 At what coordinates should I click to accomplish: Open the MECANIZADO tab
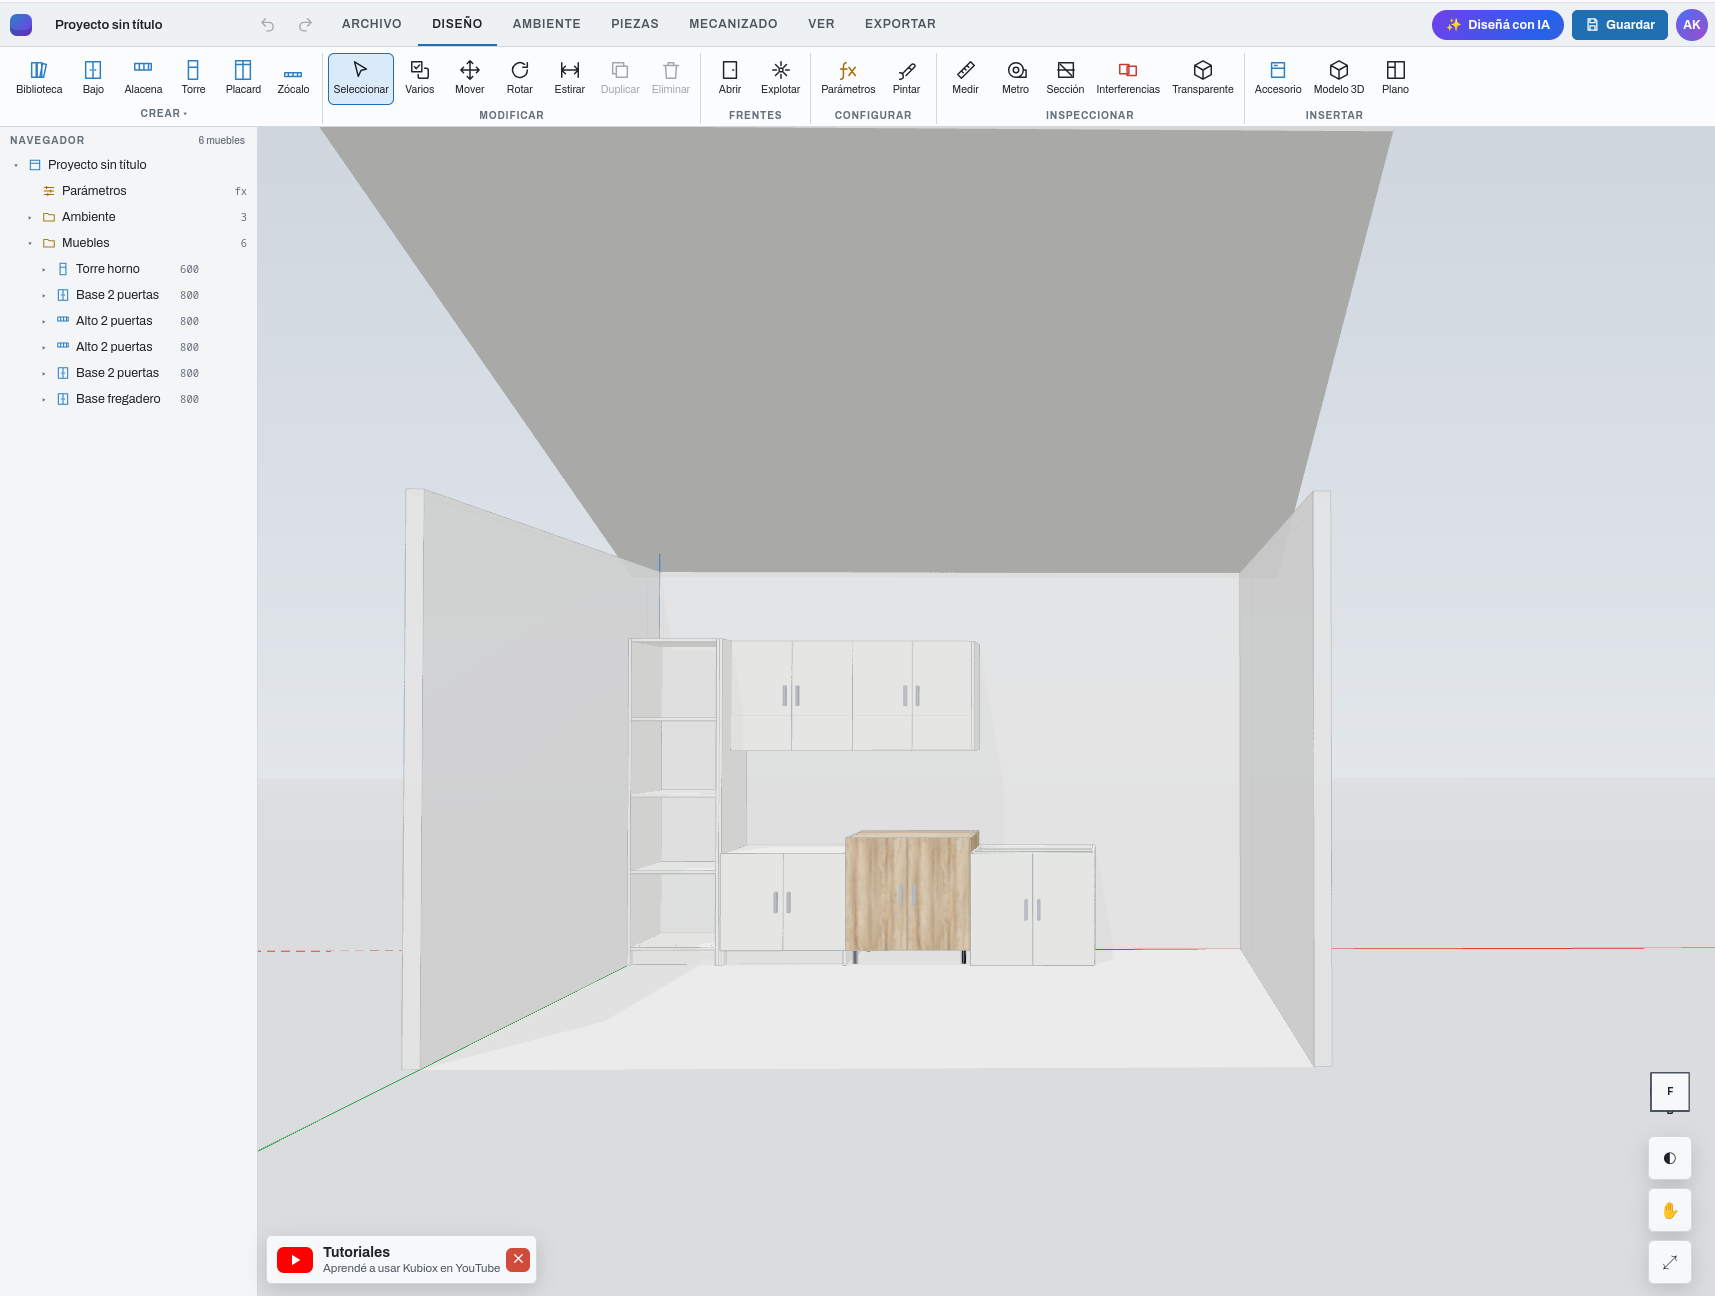click(x=733, y=24)
